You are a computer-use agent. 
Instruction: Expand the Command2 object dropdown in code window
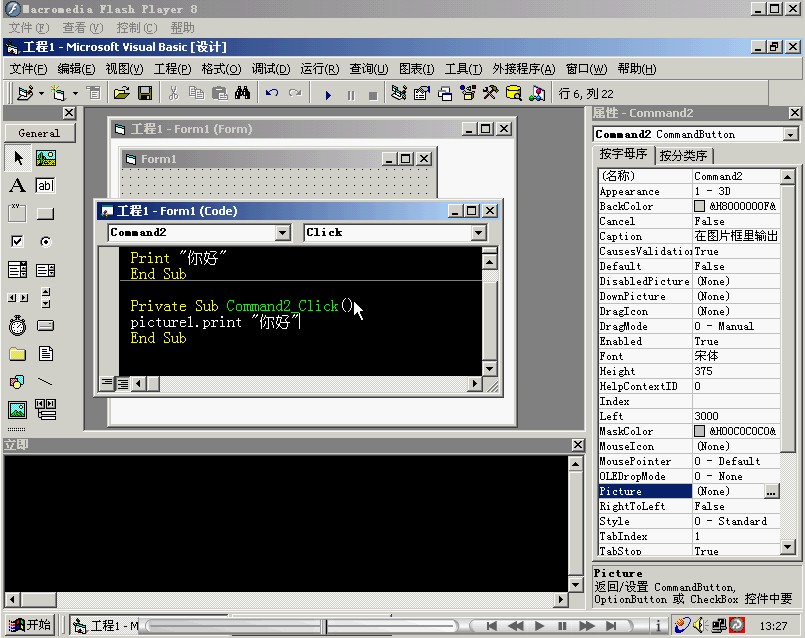pyautogui.click(x=281, y=233)
